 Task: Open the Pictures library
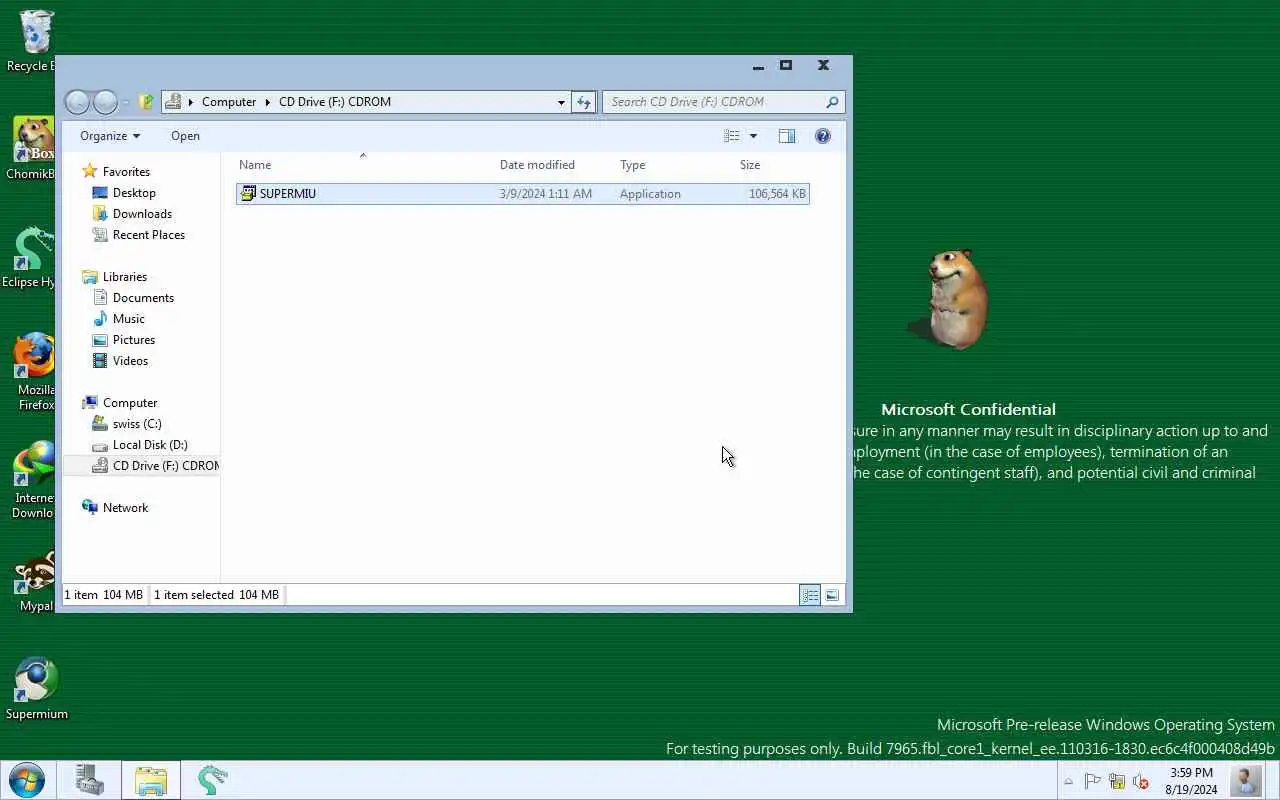pos(134,340)
